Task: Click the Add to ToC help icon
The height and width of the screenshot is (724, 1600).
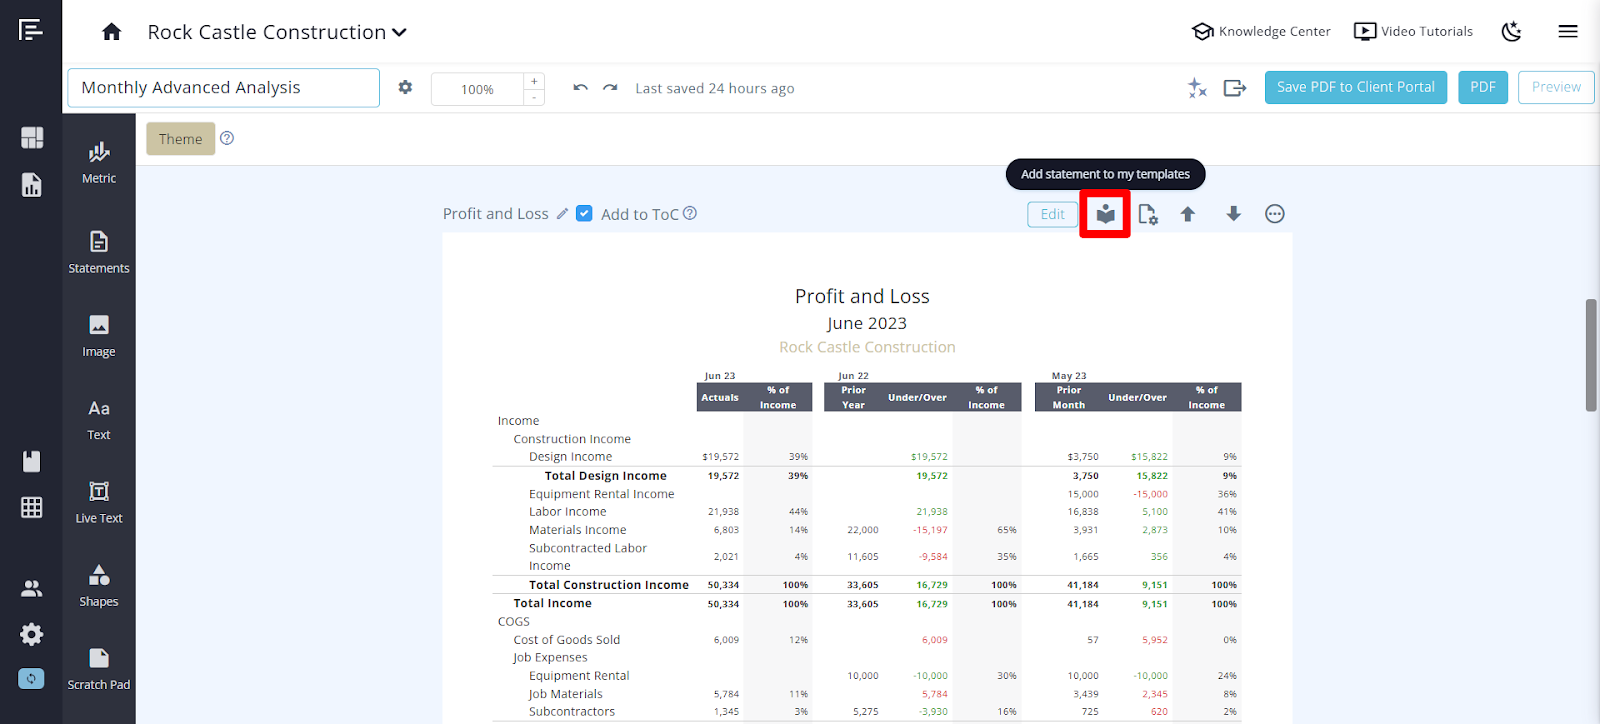Action: 690,213
